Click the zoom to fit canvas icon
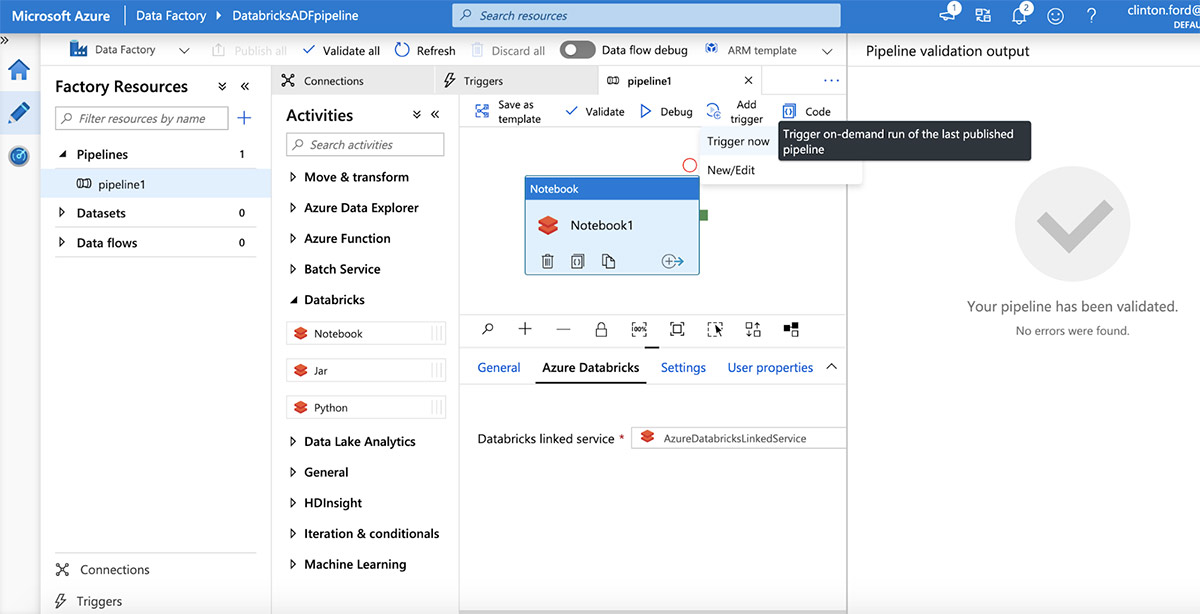This screenshot has width=1200, height=614. (677, 329)
